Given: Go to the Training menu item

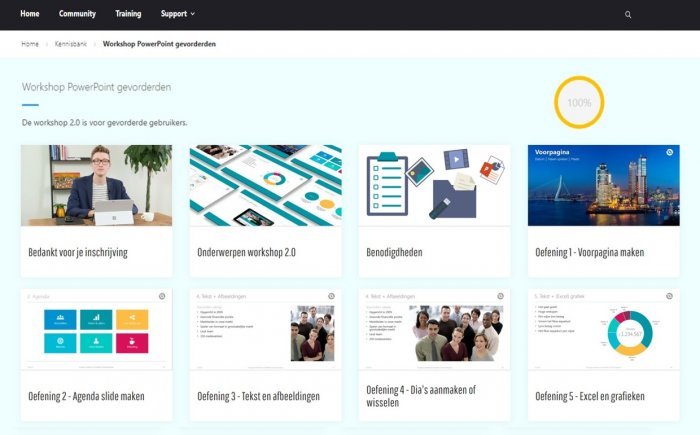Looking at the screenshot, I should coord(128,14).
